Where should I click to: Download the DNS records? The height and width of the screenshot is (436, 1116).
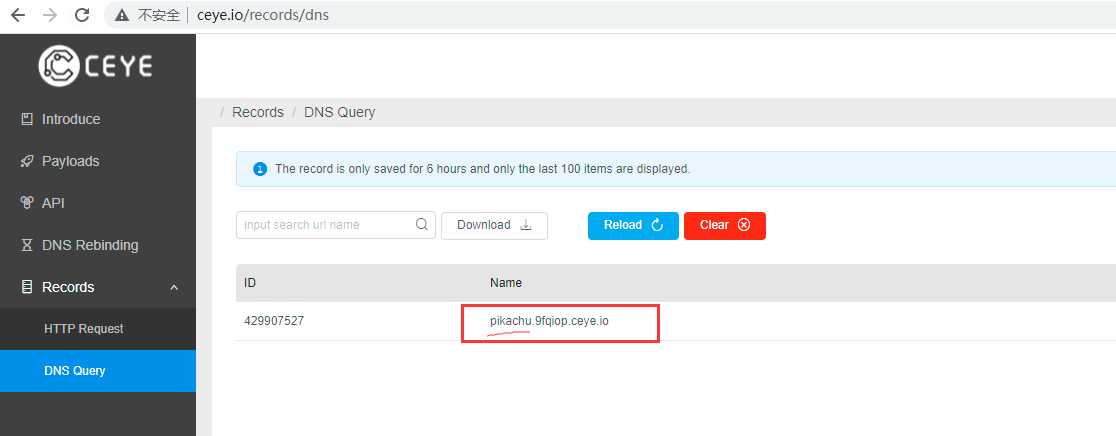[x=494, y=225]
